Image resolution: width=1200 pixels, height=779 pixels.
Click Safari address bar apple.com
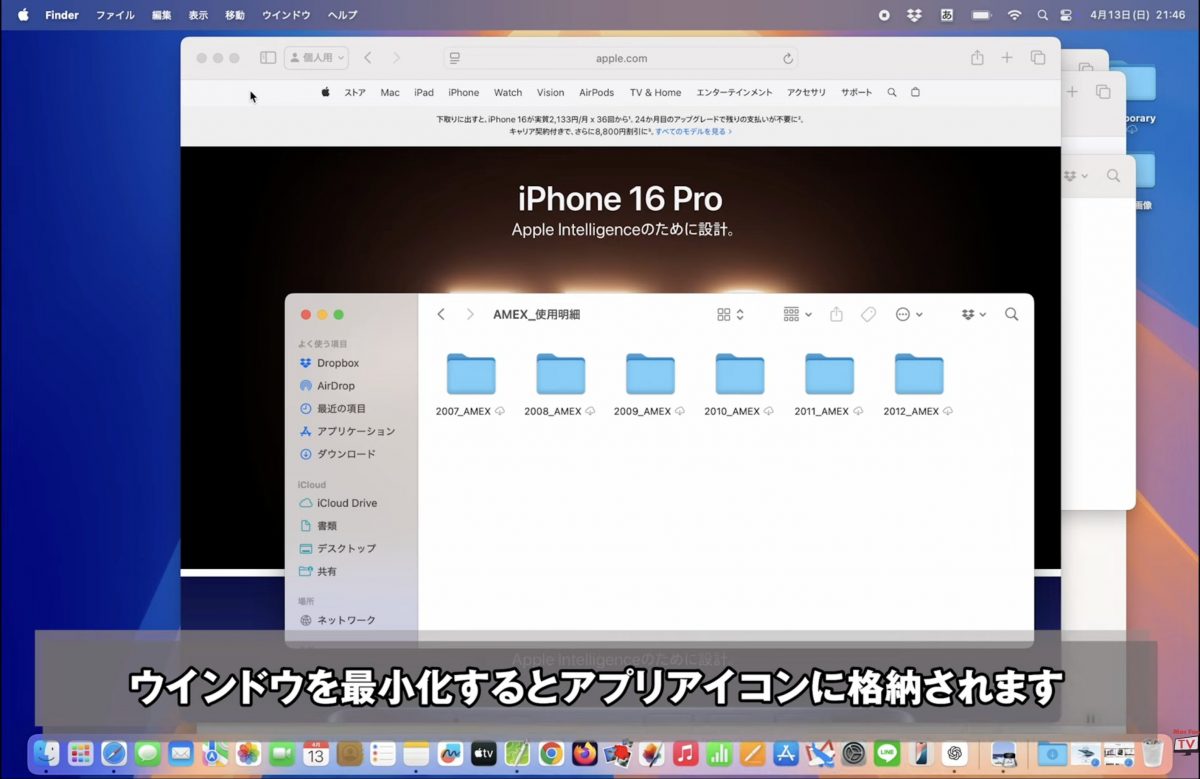(x=621, y=58)
